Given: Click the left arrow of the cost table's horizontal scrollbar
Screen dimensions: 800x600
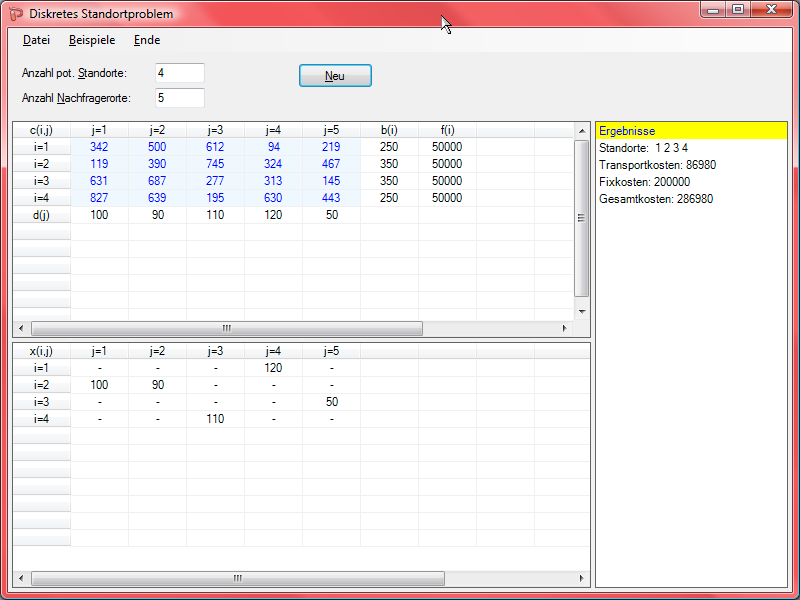Looking at the screenshot, I should coord(21,328).
